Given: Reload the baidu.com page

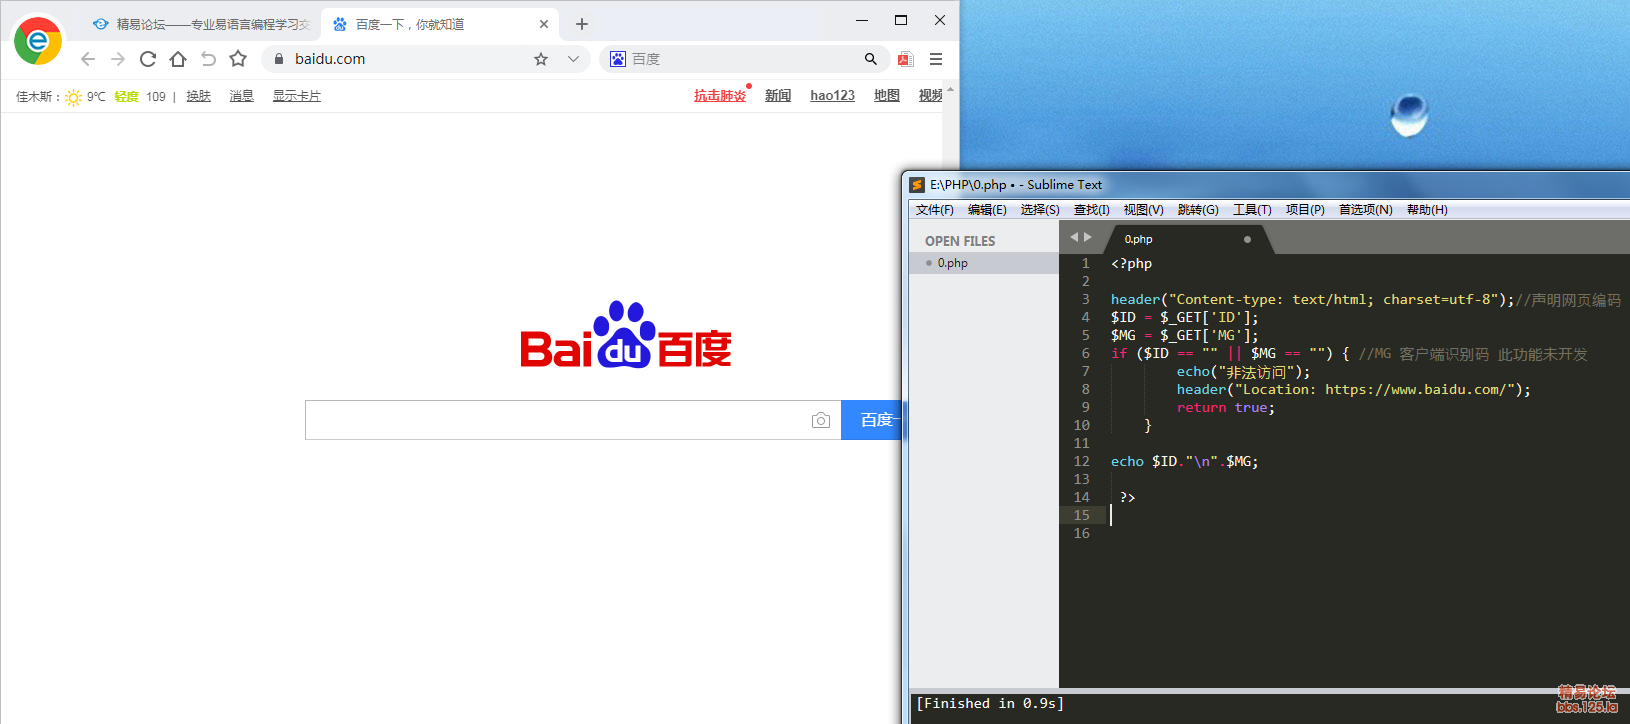Looking at the screenshot, I should point(148,59).
